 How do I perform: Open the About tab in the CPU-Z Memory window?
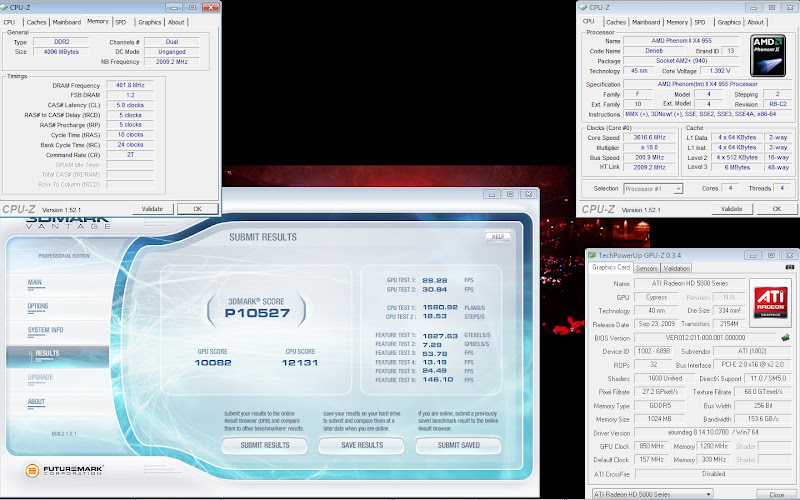(x=176, y=22)
